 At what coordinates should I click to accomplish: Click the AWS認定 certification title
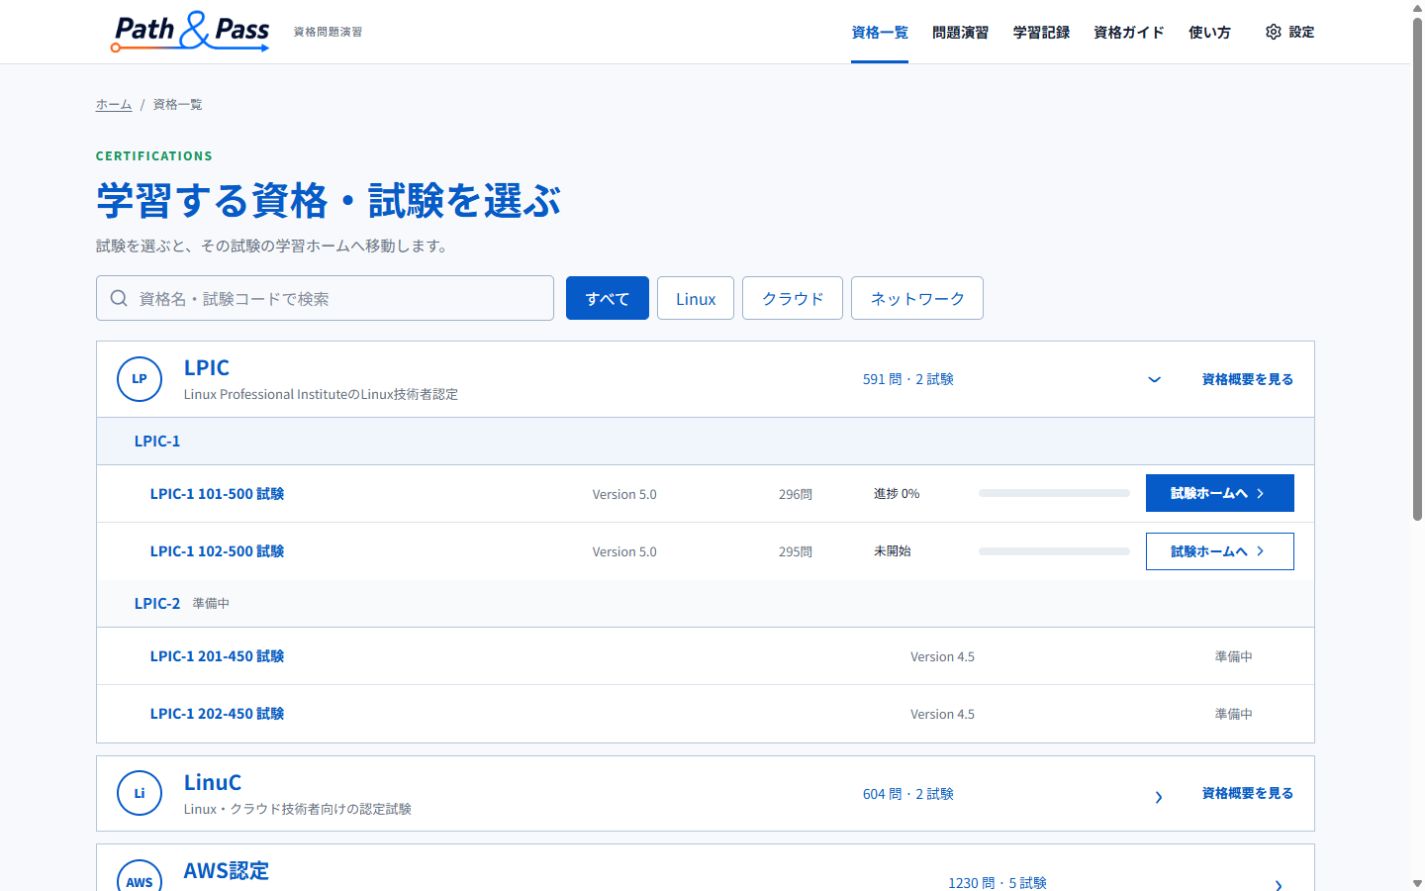click(x=226, y=870)
